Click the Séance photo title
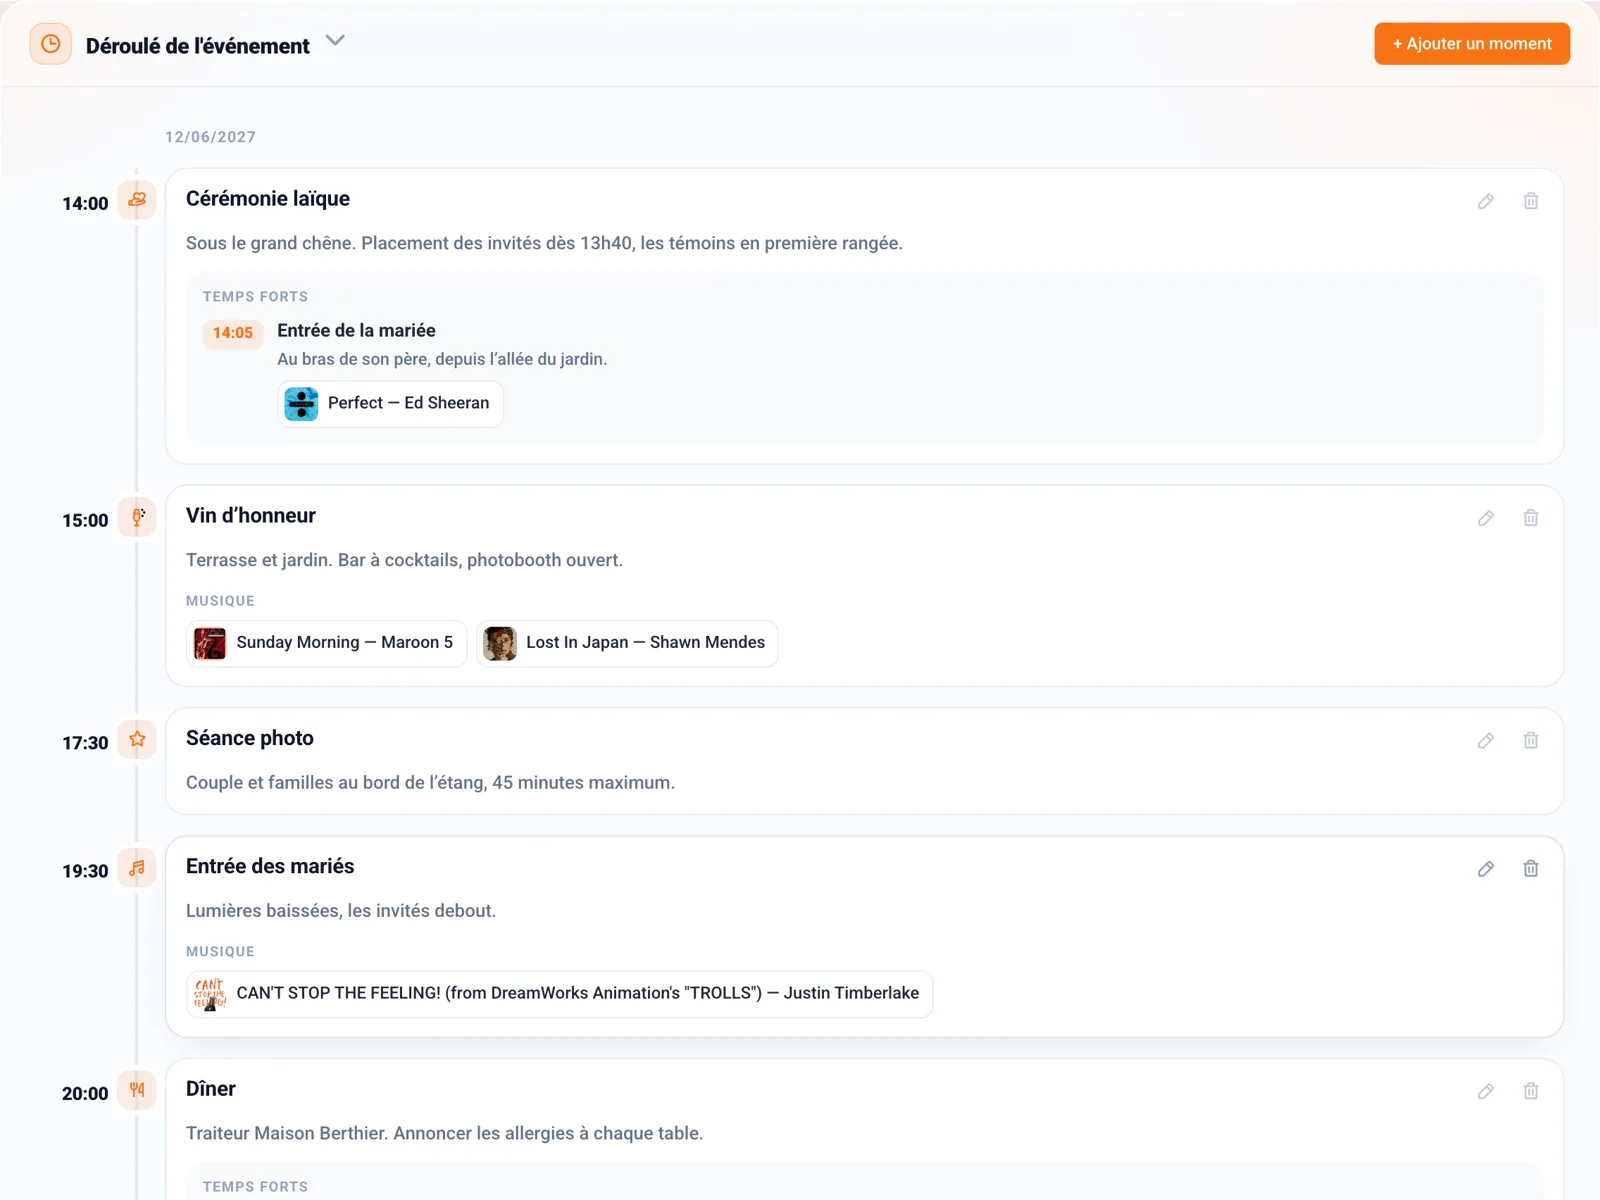The height and width of the screenshot is (1200, 1600). click(250, 738)
